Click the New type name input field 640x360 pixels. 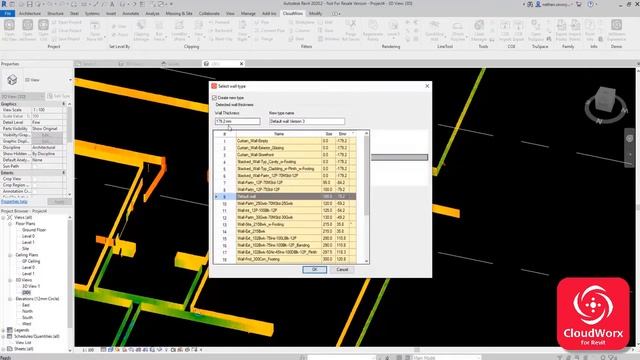click(307, 121)
